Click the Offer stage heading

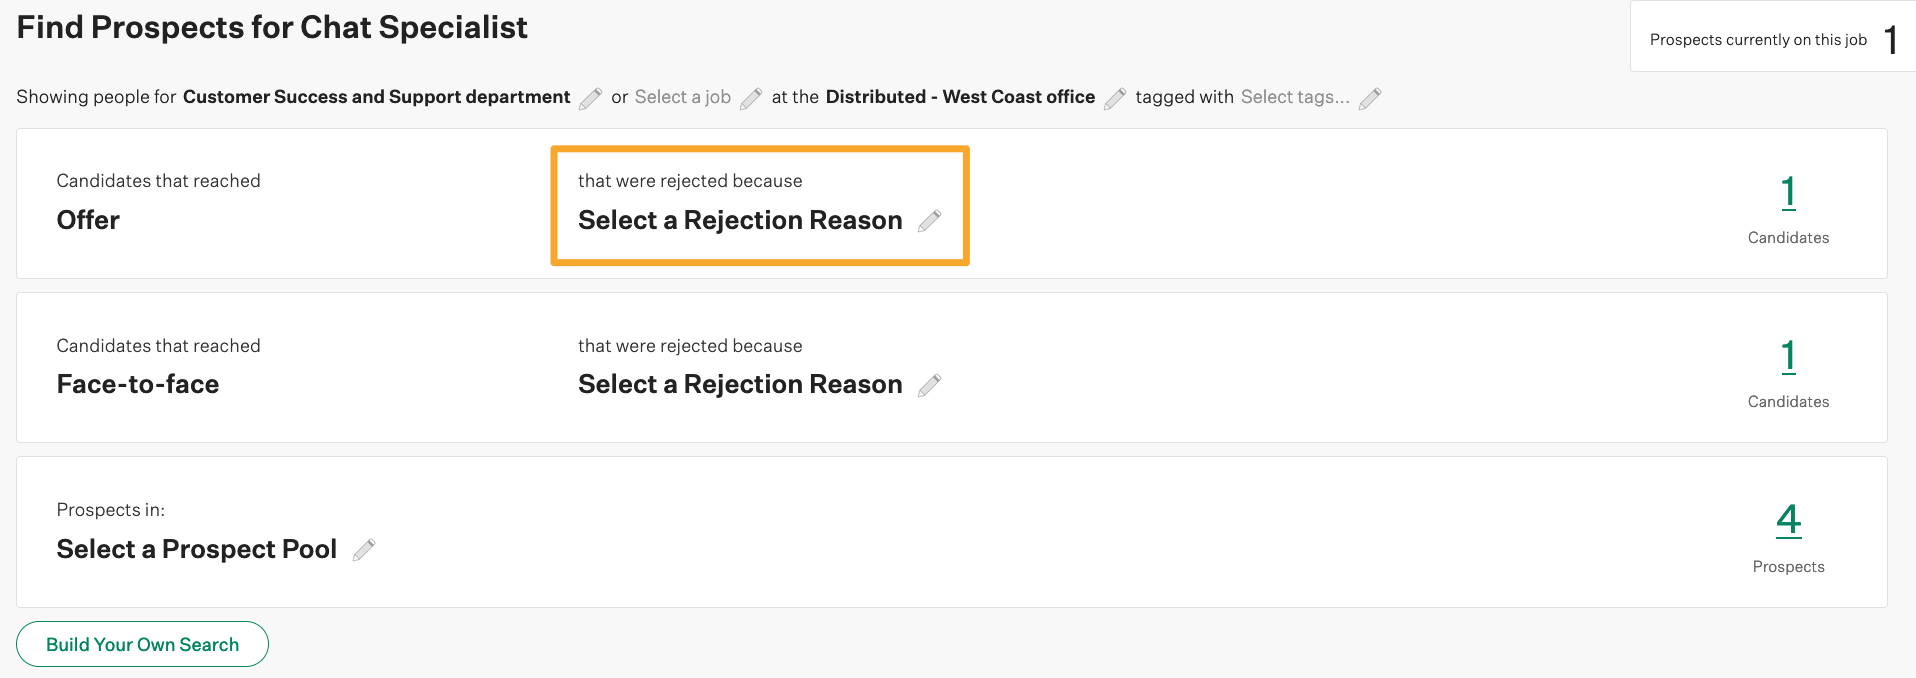click(x=88, y=220)
